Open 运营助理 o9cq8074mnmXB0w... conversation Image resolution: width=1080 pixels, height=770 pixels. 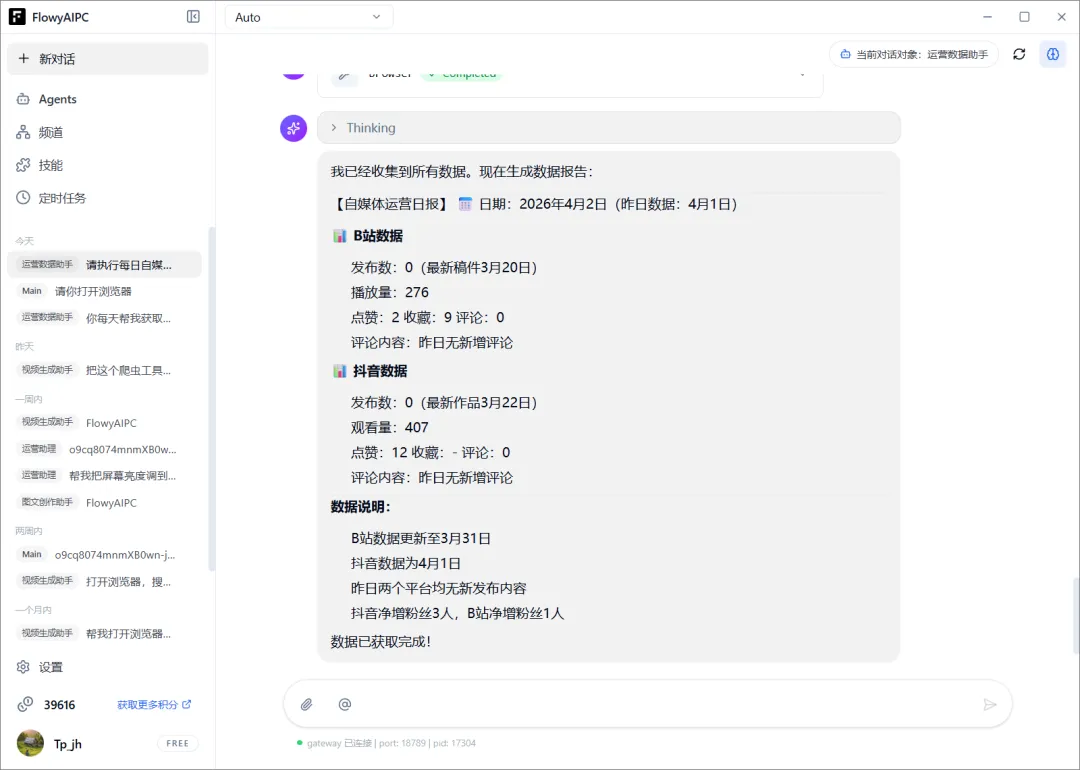coord(104,450)
